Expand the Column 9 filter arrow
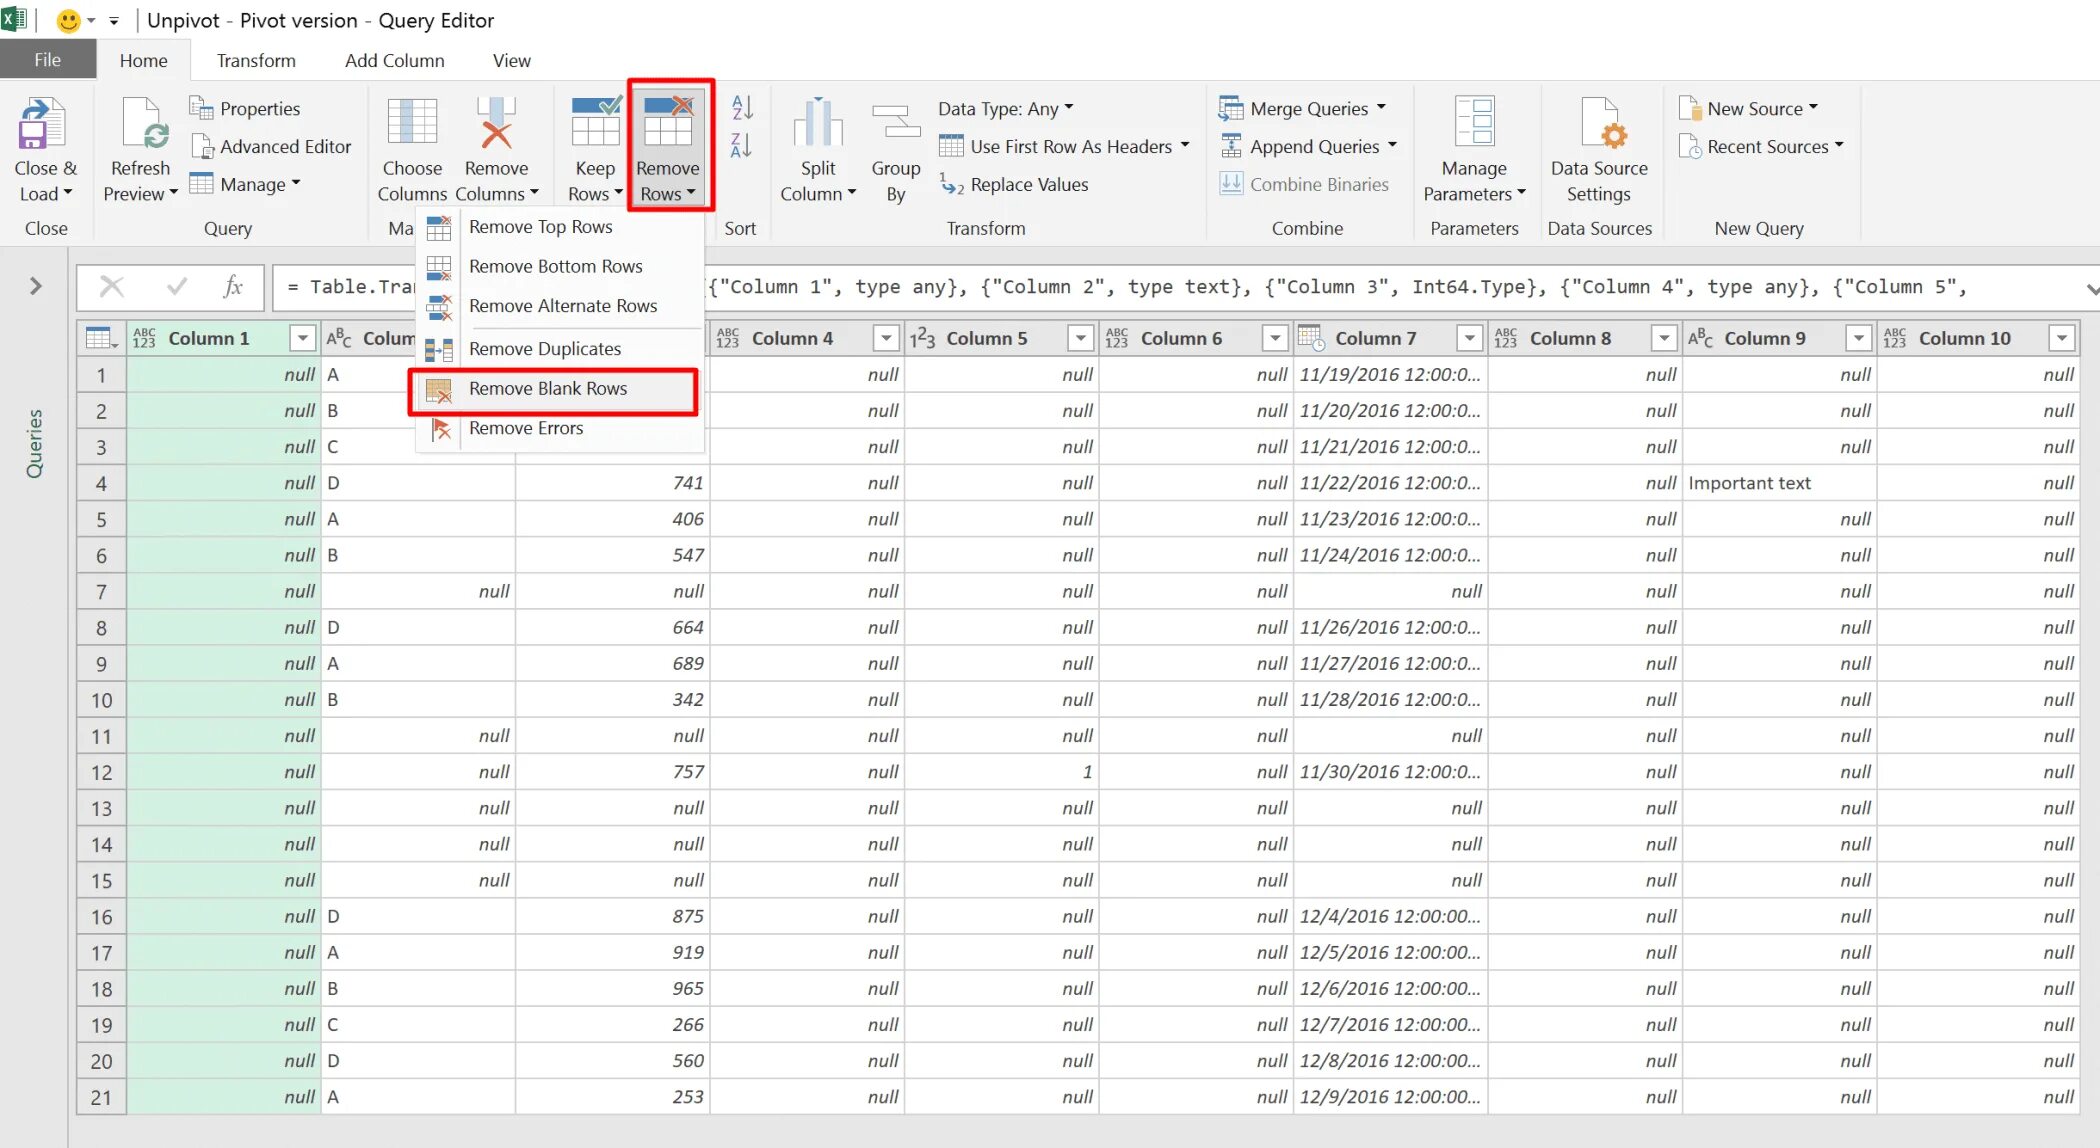 click(1858, 339)
